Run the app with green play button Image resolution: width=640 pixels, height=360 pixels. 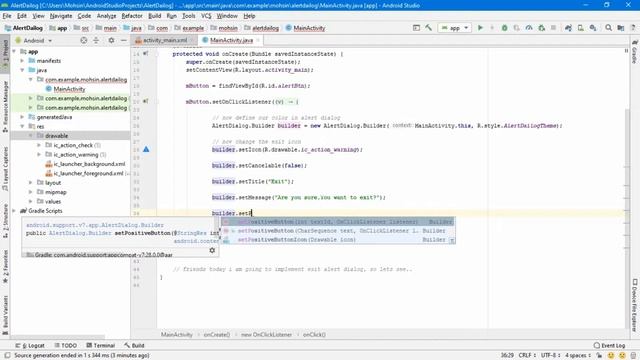[480, 28]
